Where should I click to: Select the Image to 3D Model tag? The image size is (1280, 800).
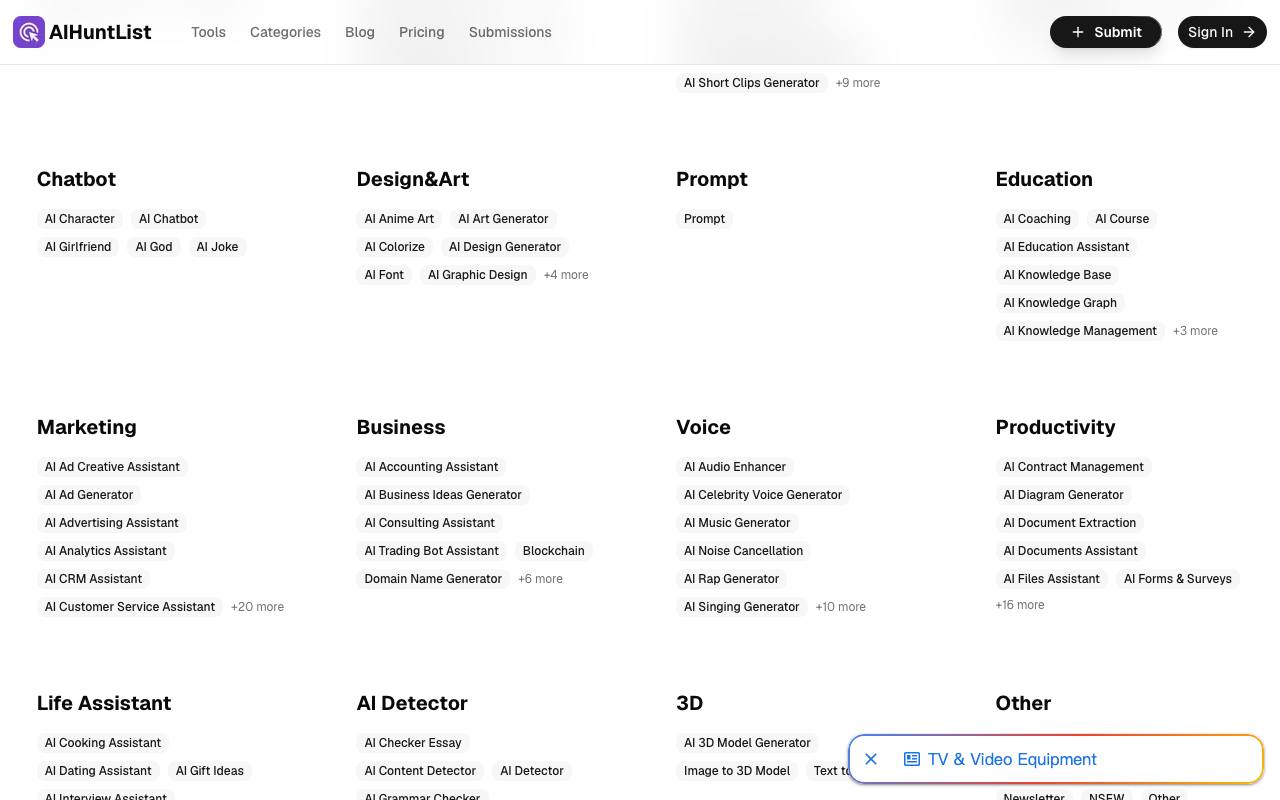pos(737,771)
